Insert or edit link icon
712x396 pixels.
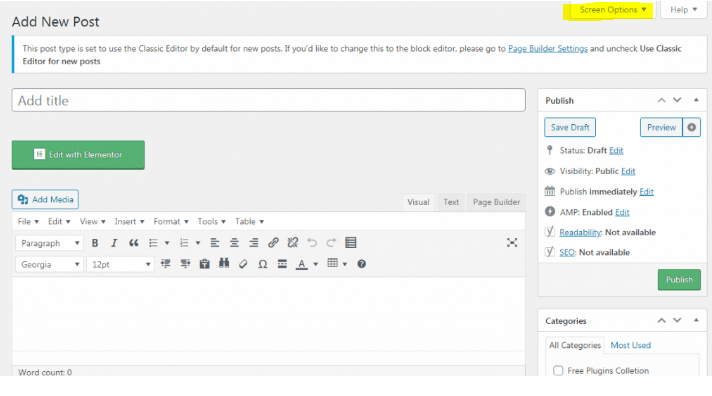273,243
